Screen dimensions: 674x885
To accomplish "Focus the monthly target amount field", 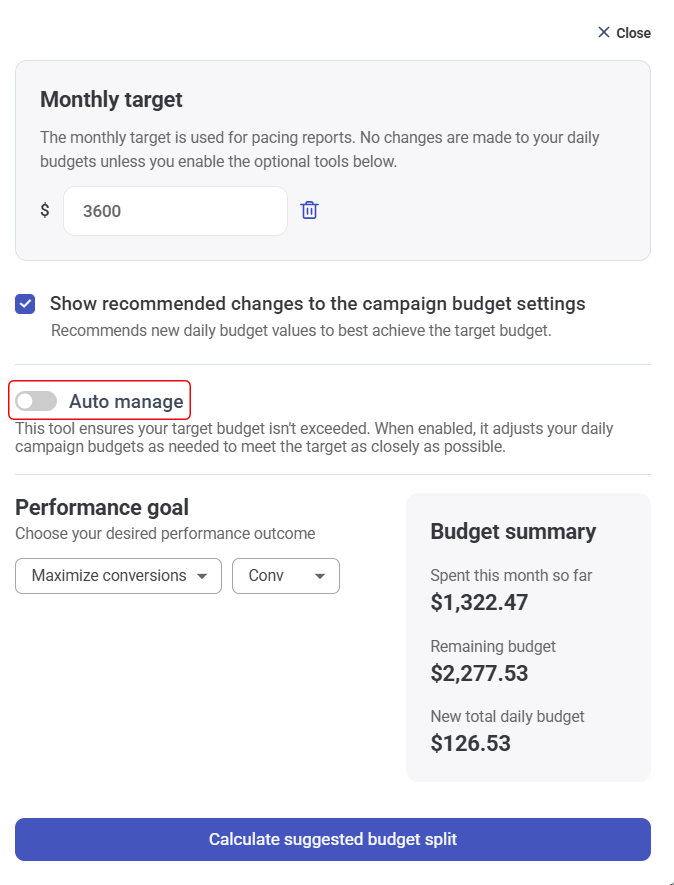I will [175, 211].
